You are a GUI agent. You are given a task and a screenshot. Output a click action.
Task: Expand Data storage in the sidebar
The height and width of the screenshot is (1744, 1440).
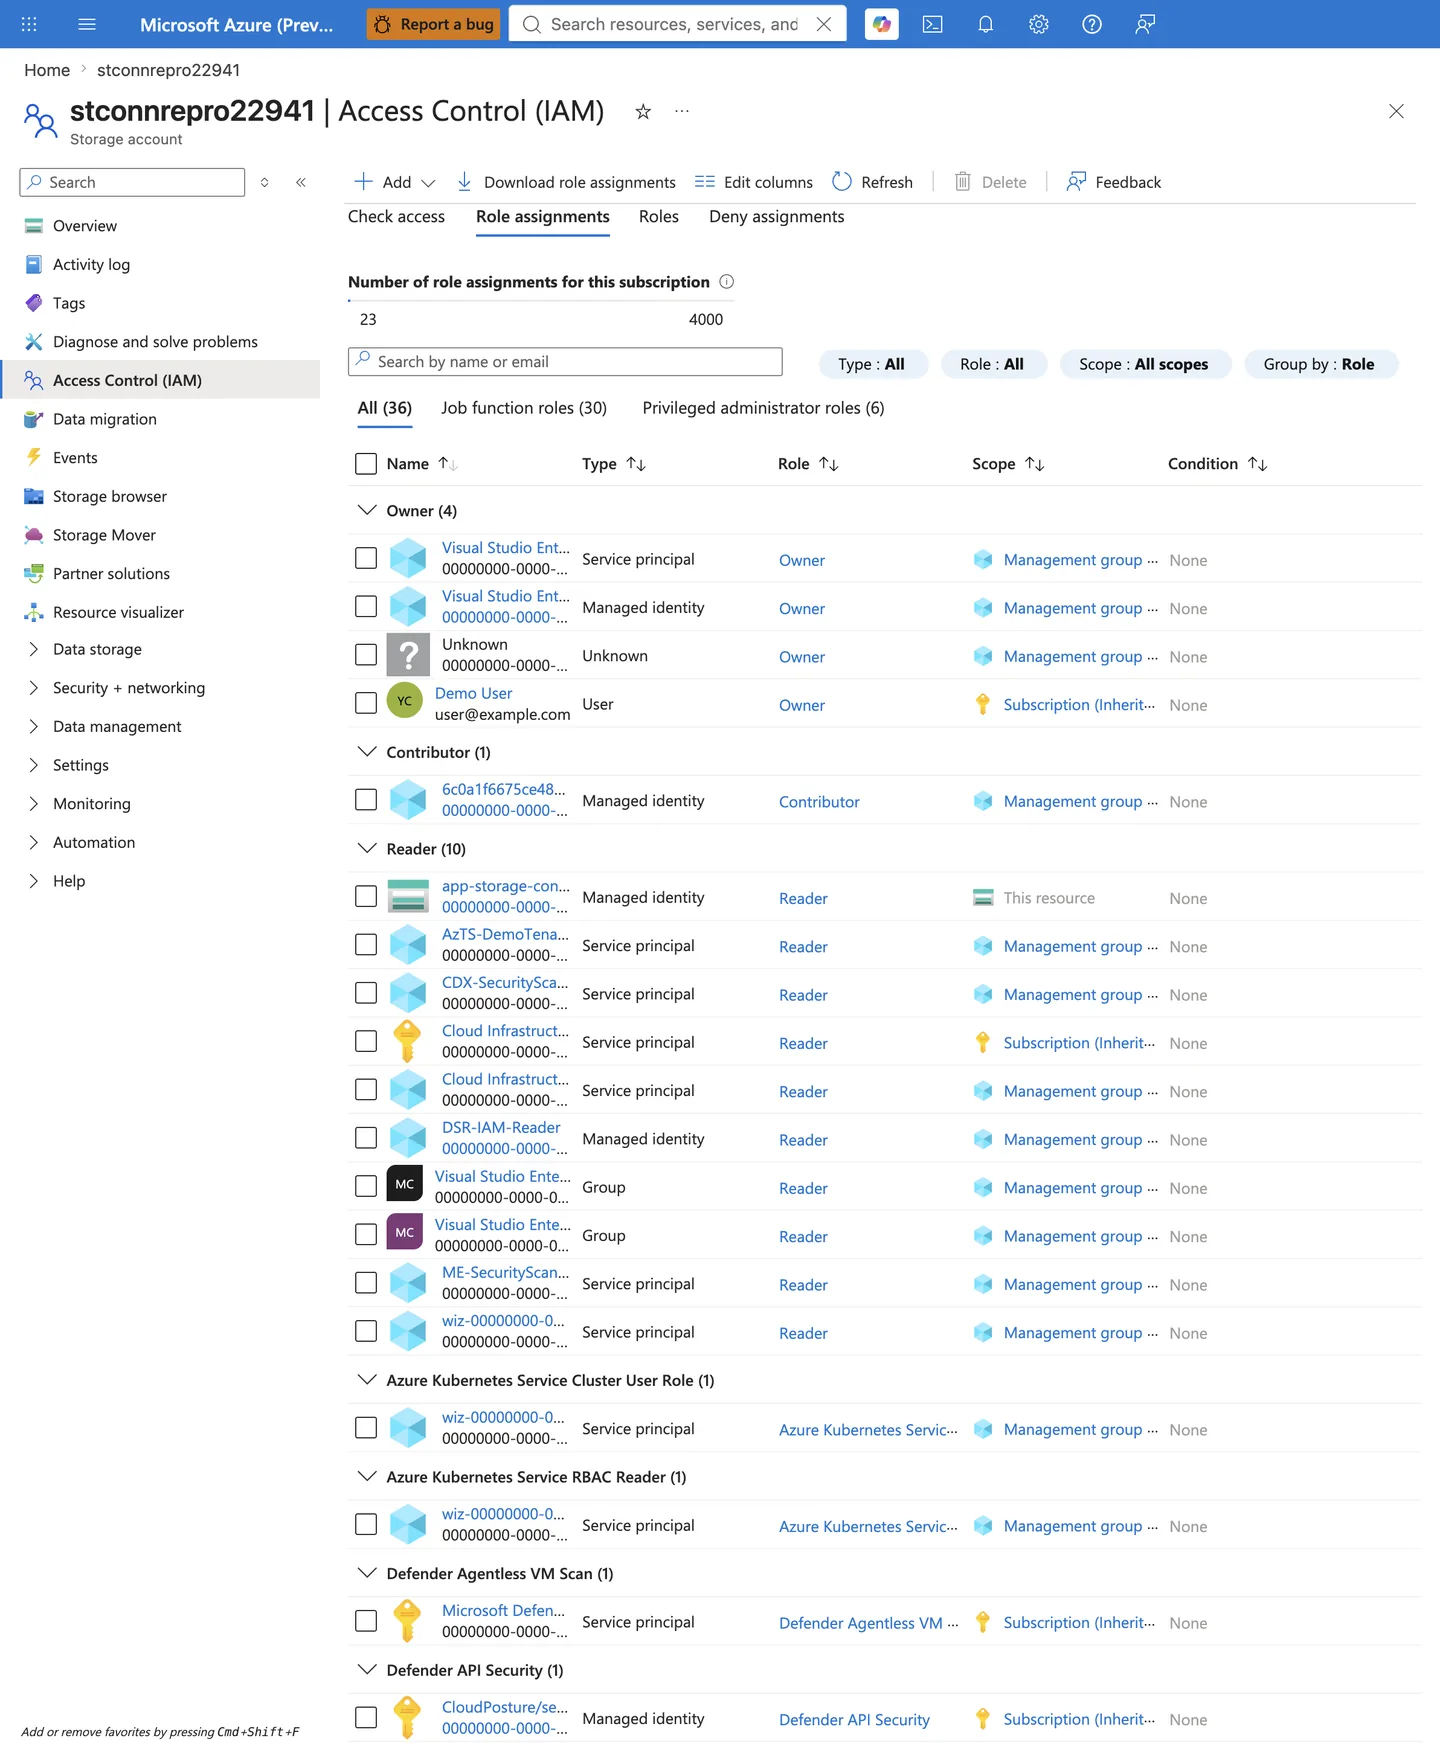(x=33, y=649)
